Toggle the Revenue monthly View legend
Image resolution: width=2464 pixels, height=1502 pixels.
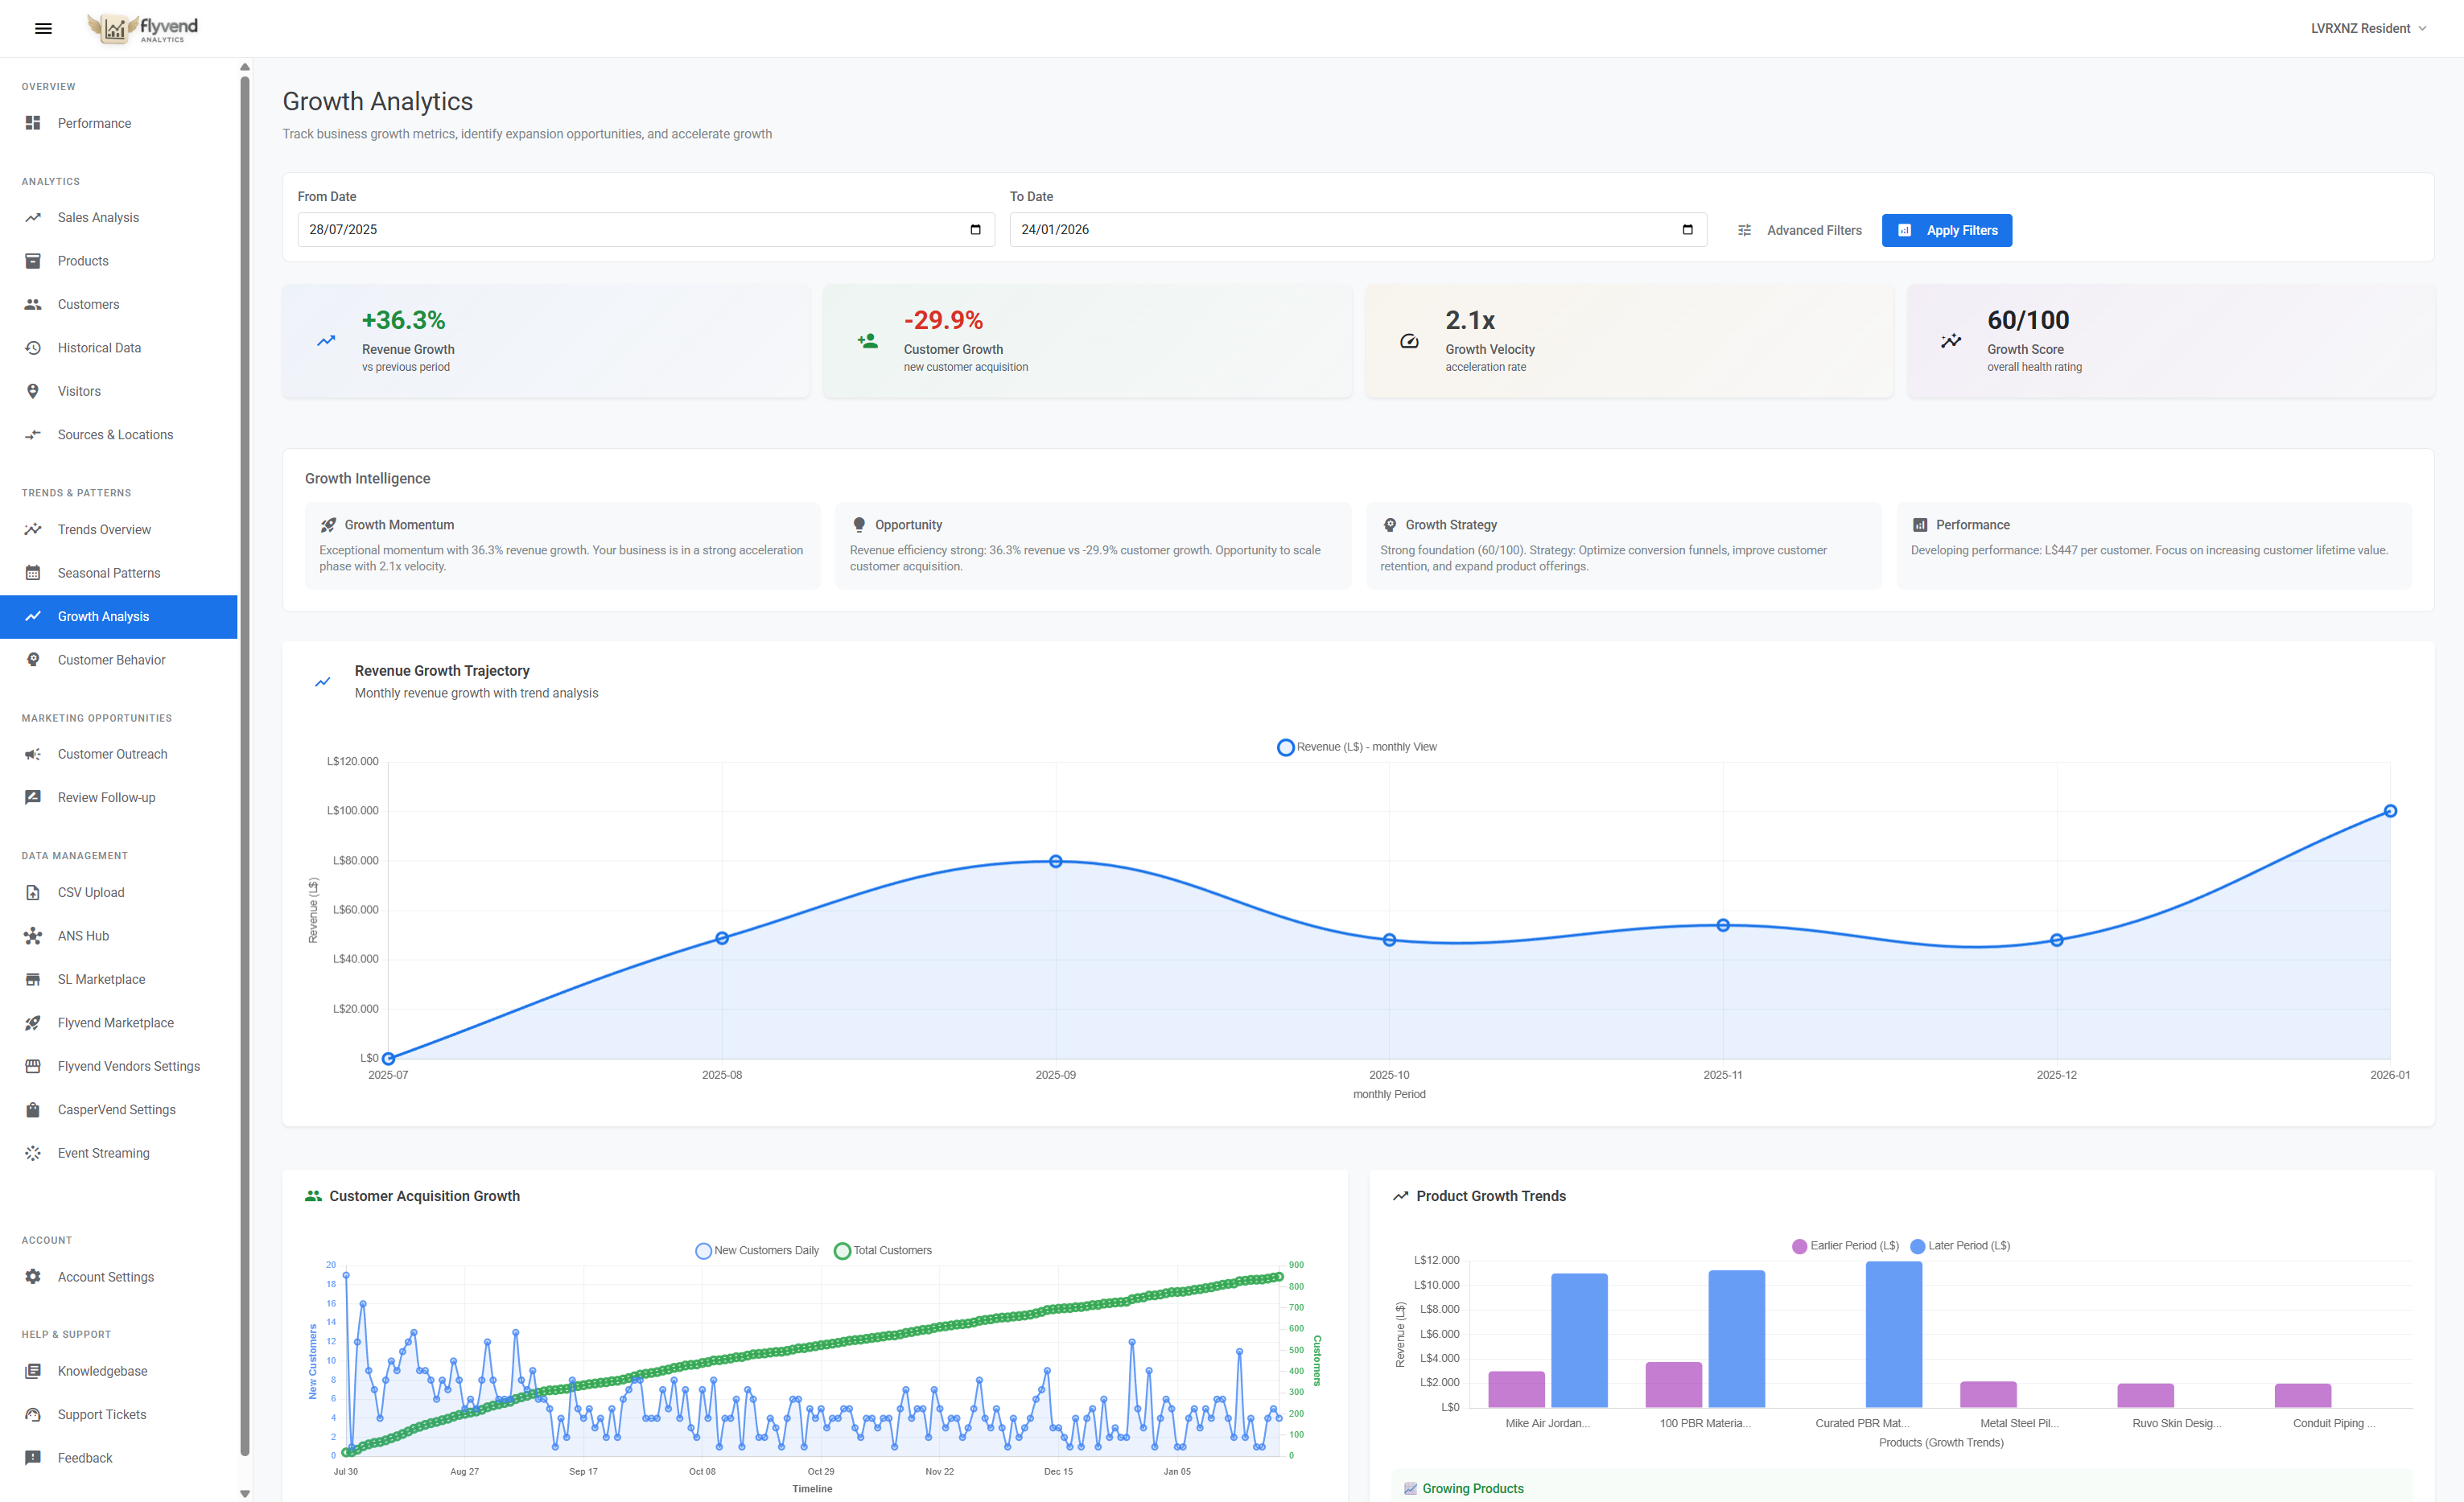[x=1357, y=746]
